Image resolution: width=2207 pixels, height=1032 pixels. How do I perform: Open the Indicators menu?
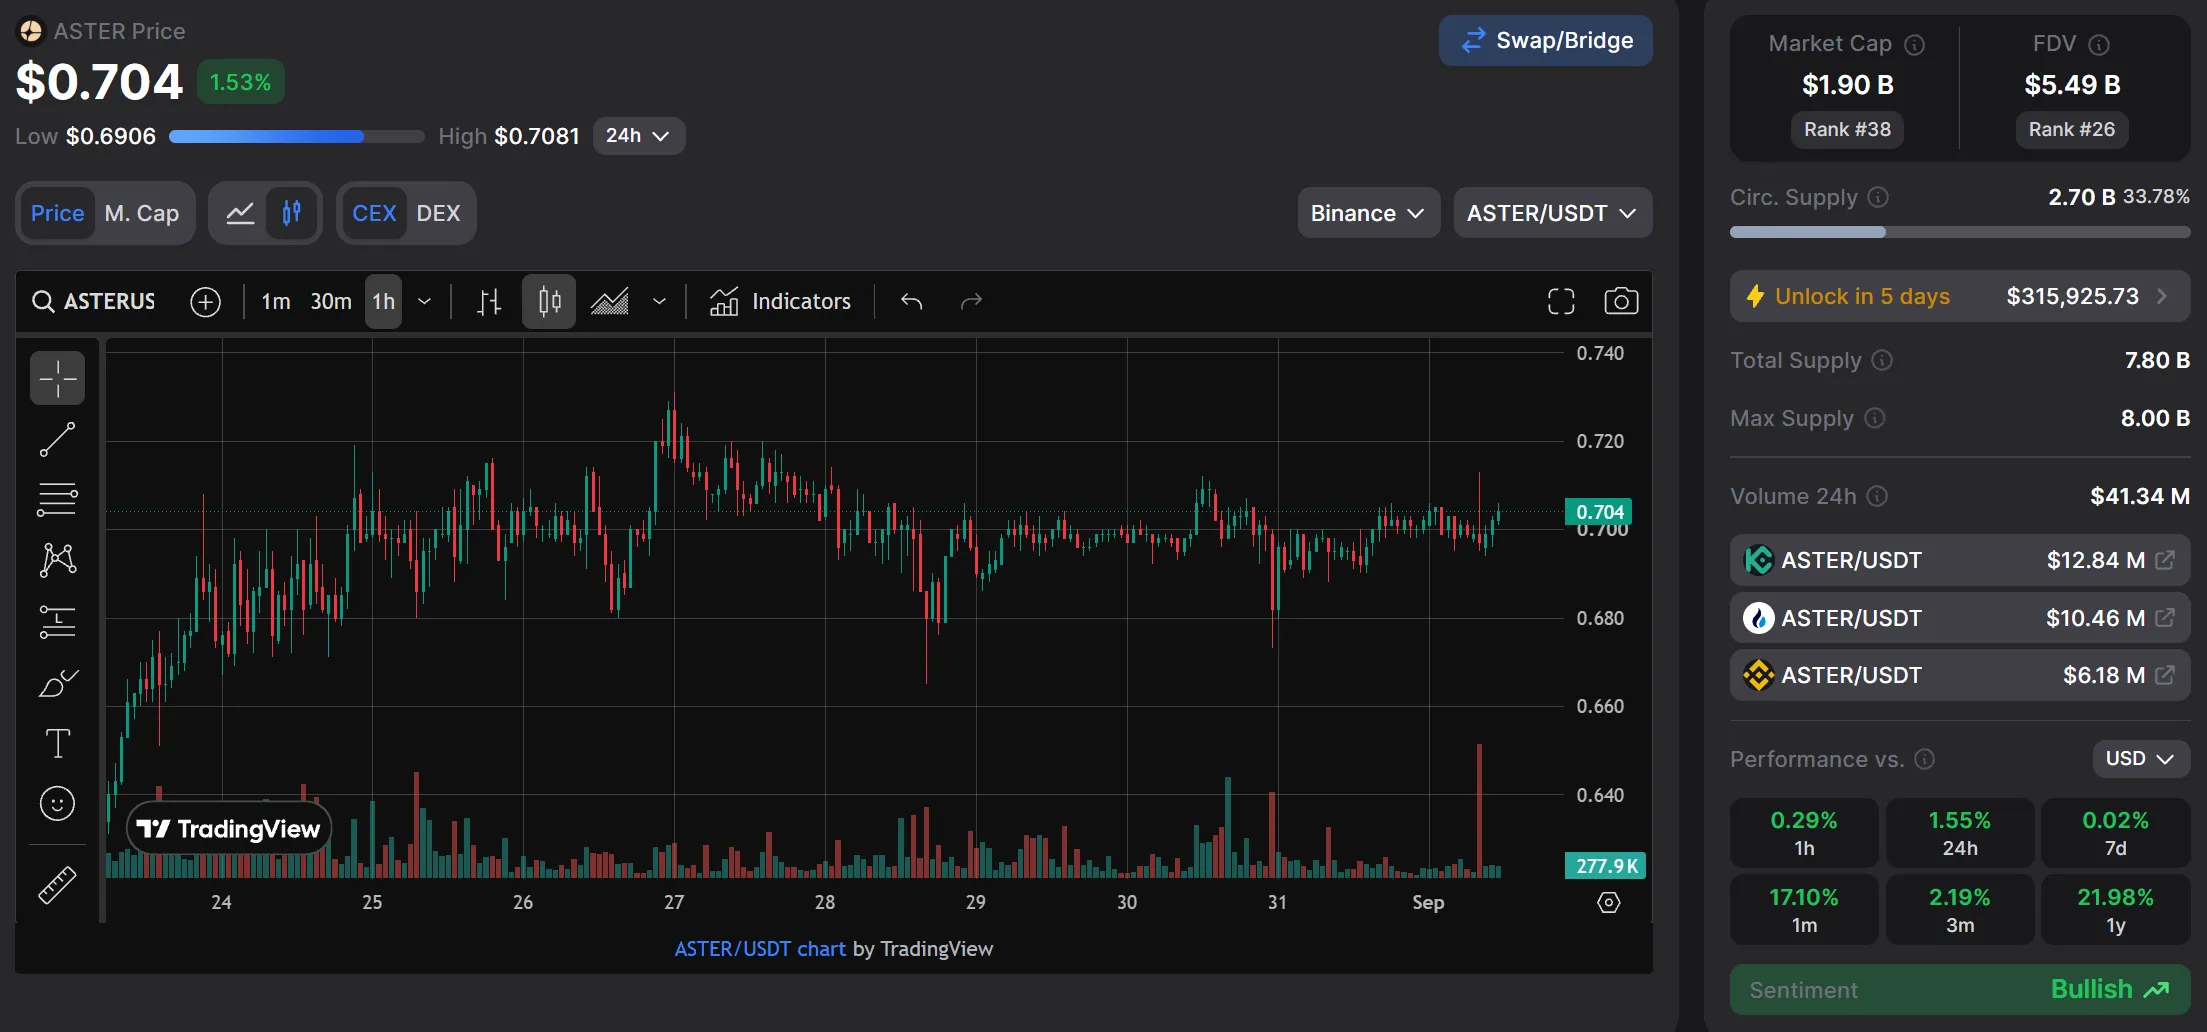pyautogui.click(x=780, y=301)
